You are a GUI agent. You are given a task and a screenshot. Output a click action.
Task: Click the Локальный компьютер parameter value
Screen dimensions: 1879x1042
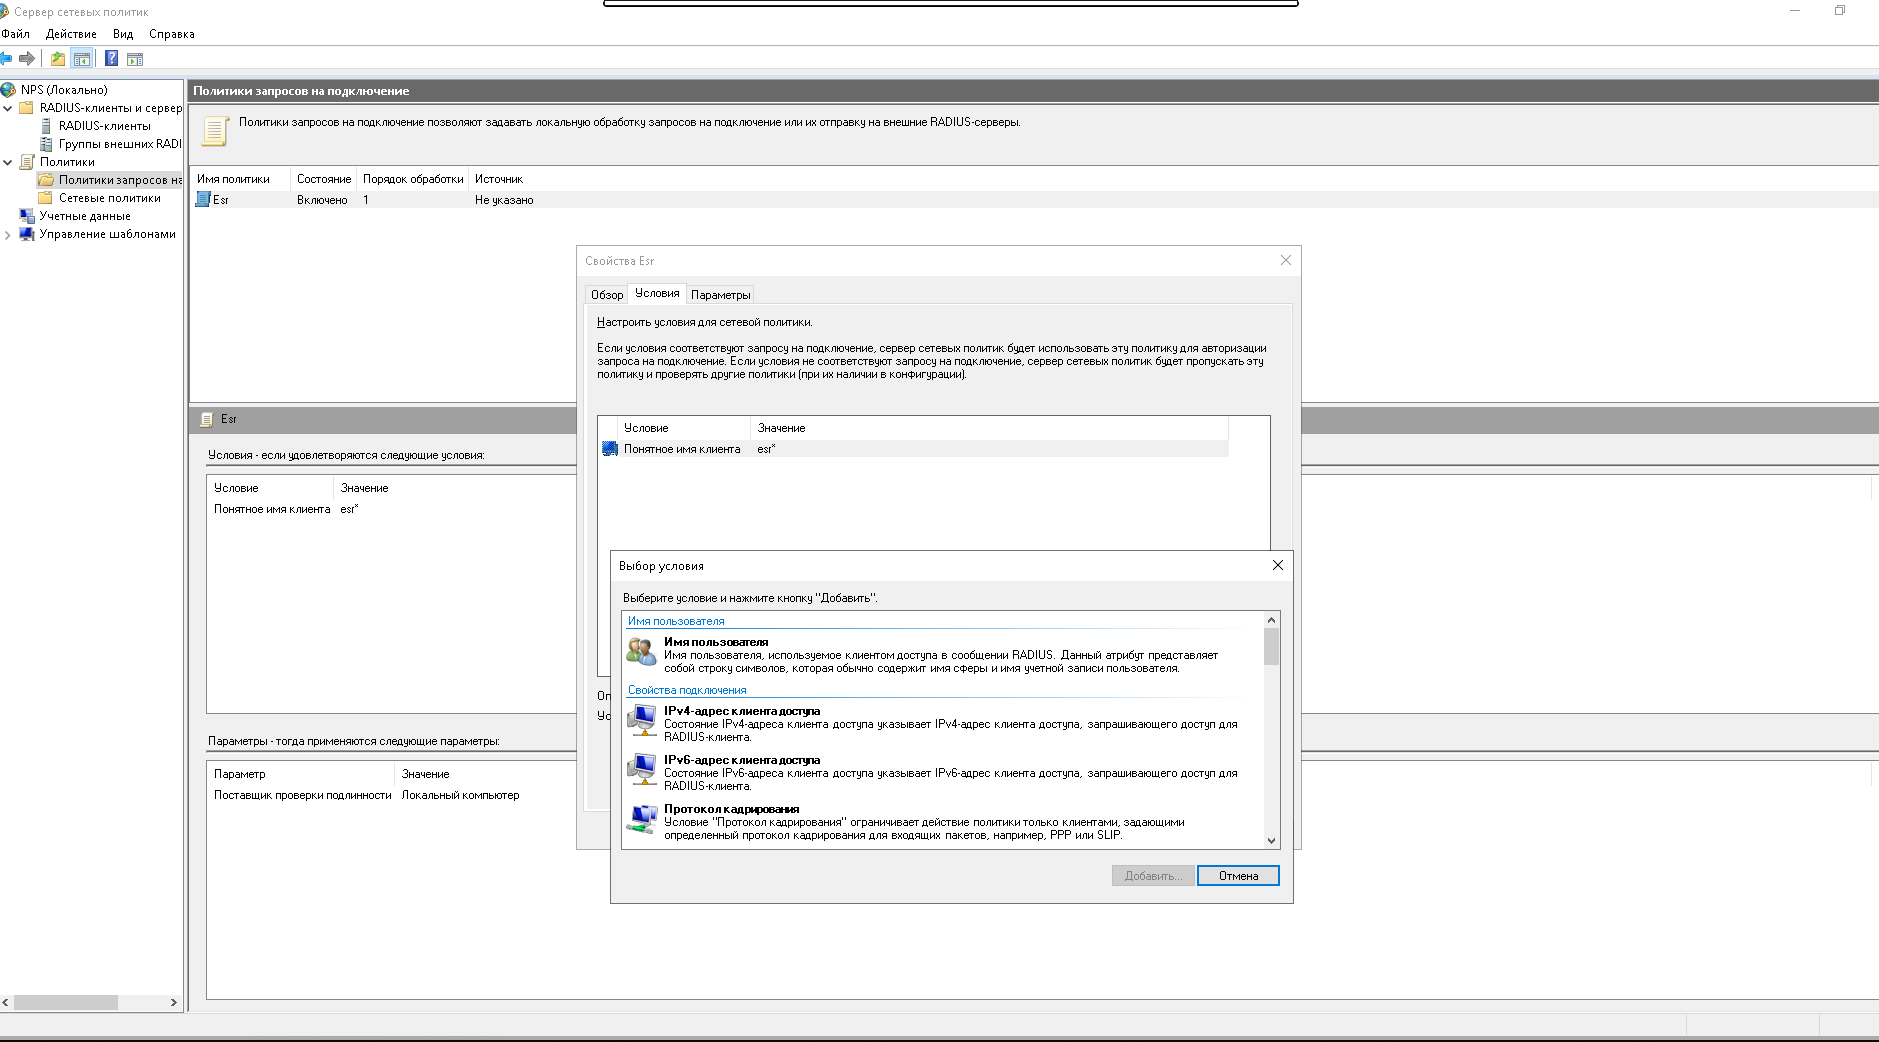[460, 795]
